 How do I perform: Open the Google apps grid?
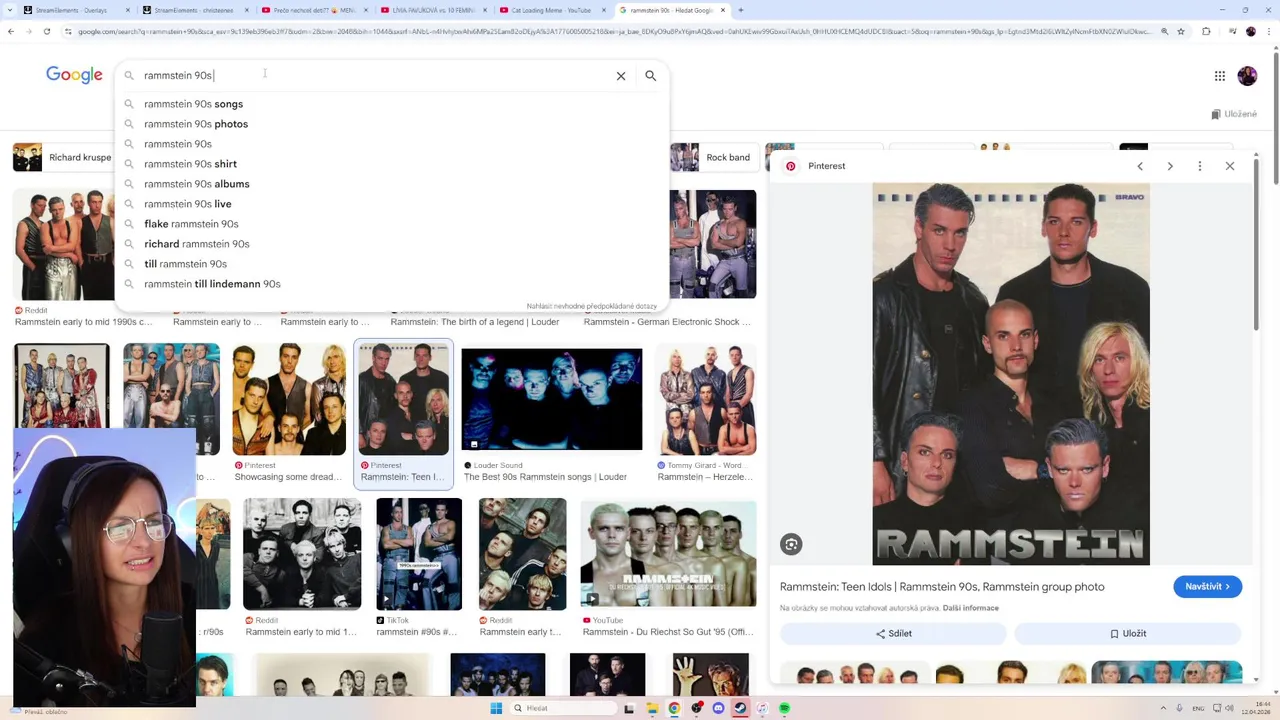pos(1220,76)
